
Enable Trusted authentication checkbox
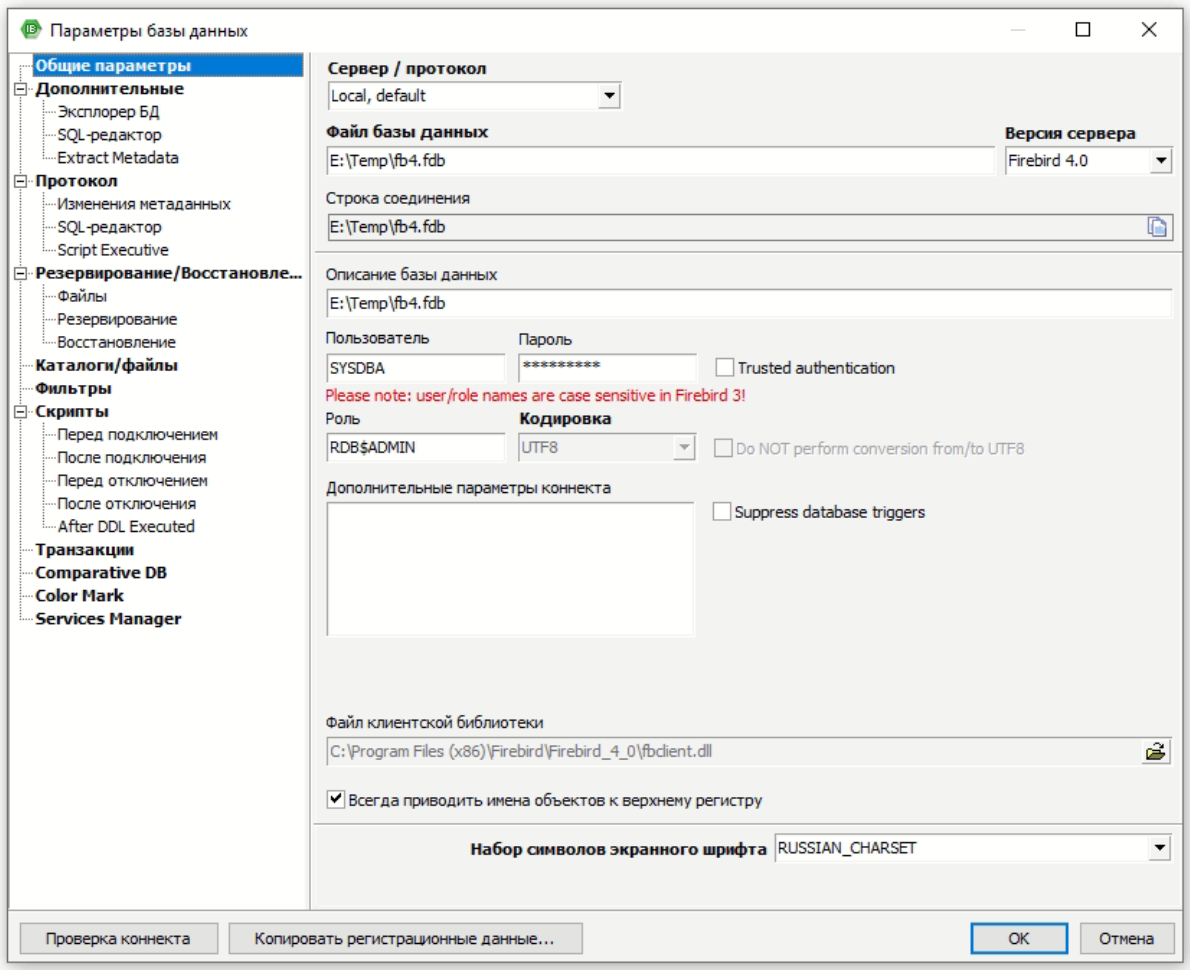coord(724,368)
